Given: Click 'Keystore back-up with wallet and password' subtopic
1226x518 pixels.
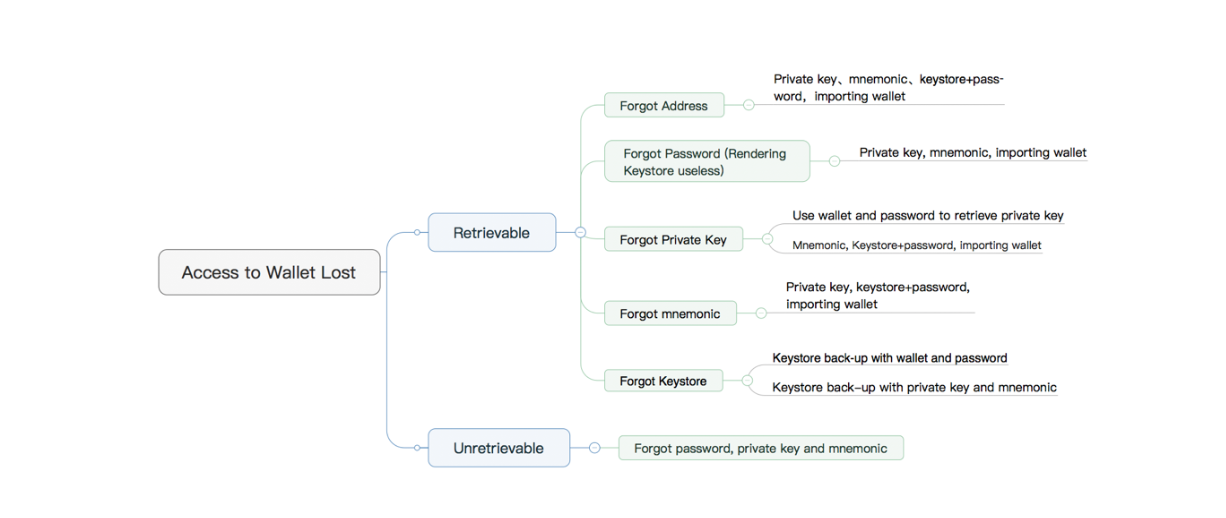Looking at the screenshot, I should tap(889, 358).
